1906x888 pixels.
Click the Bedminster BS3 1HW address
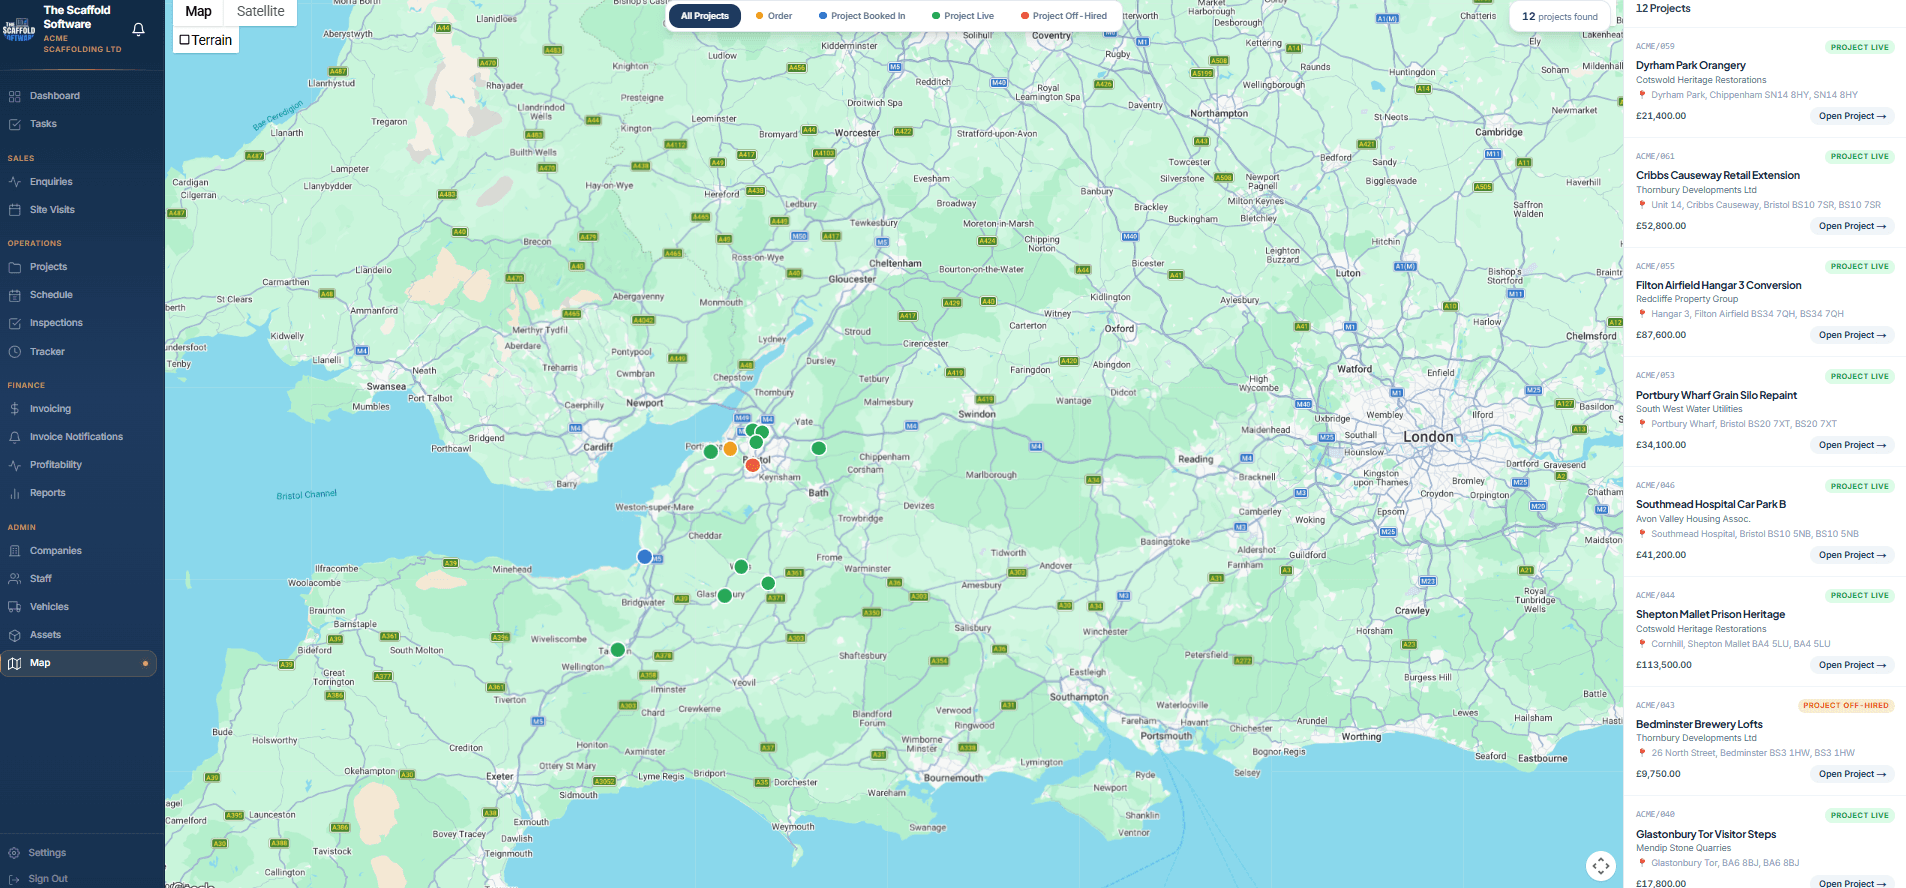pyautogui.click(x=1753, y=753)
